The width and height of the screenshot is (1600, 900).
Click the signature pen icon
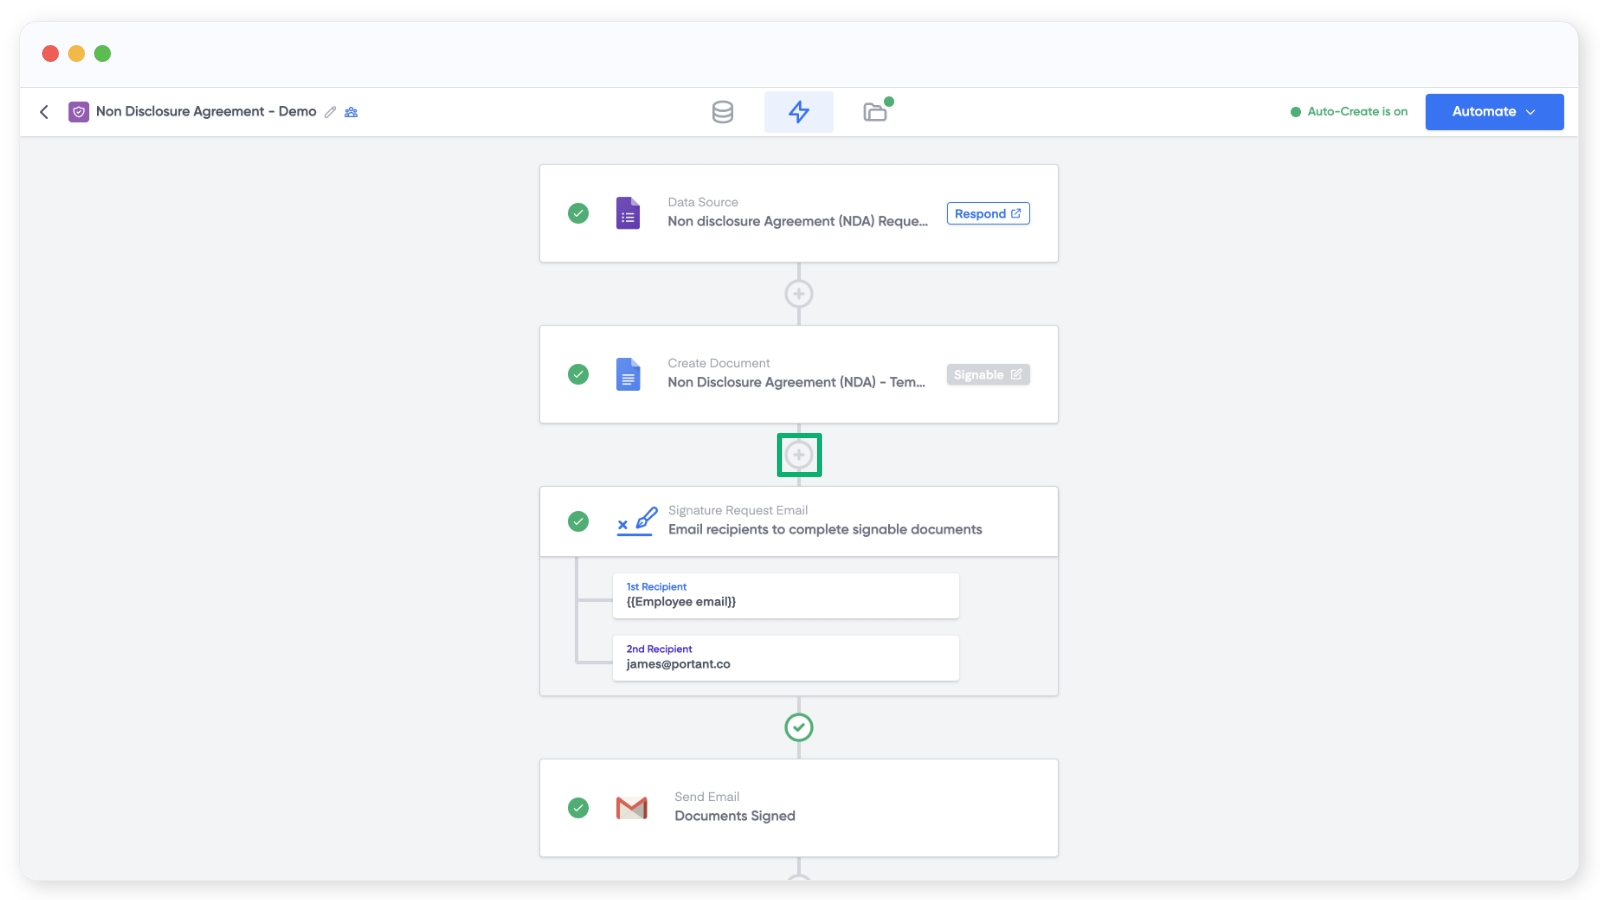(x=636, y=521)
